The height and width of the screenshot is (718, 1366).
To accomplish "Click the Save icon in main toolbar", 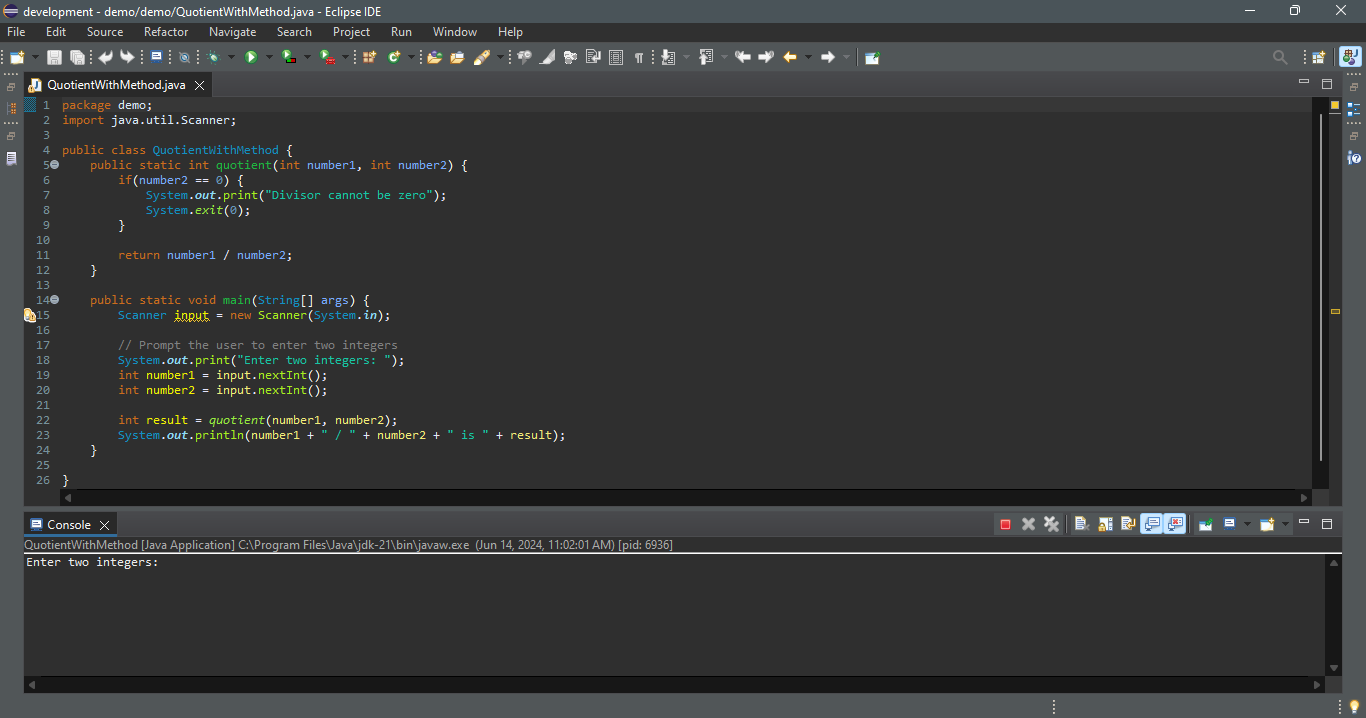I will tap(54, 57).
